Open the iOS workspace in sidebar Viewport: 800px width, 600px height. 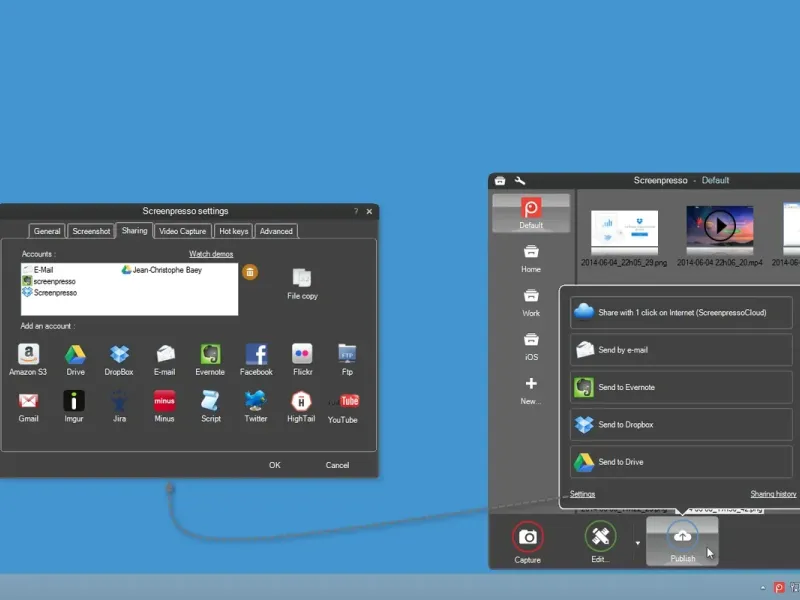531,346
